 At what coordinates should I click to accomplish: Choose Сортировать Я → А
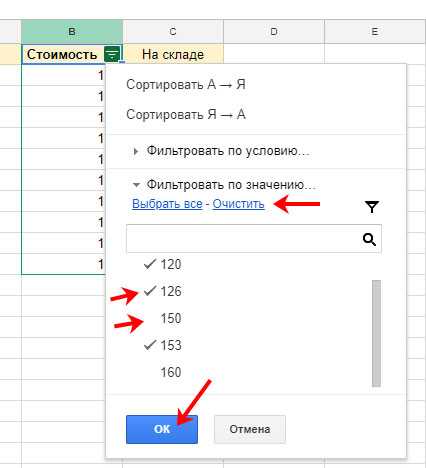186,115
